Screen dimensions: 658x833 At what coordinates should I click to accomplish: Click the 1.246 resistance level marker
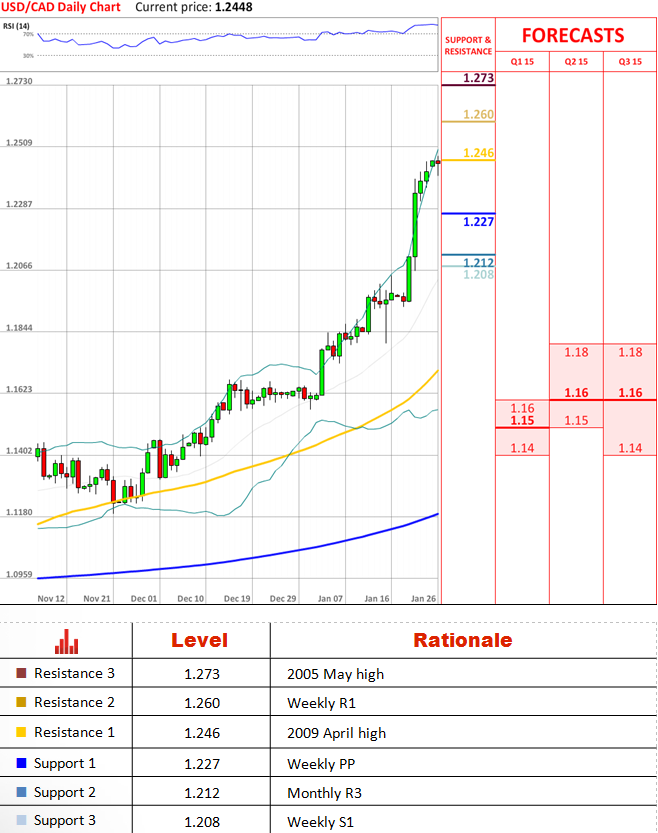(x=478, y=153)
